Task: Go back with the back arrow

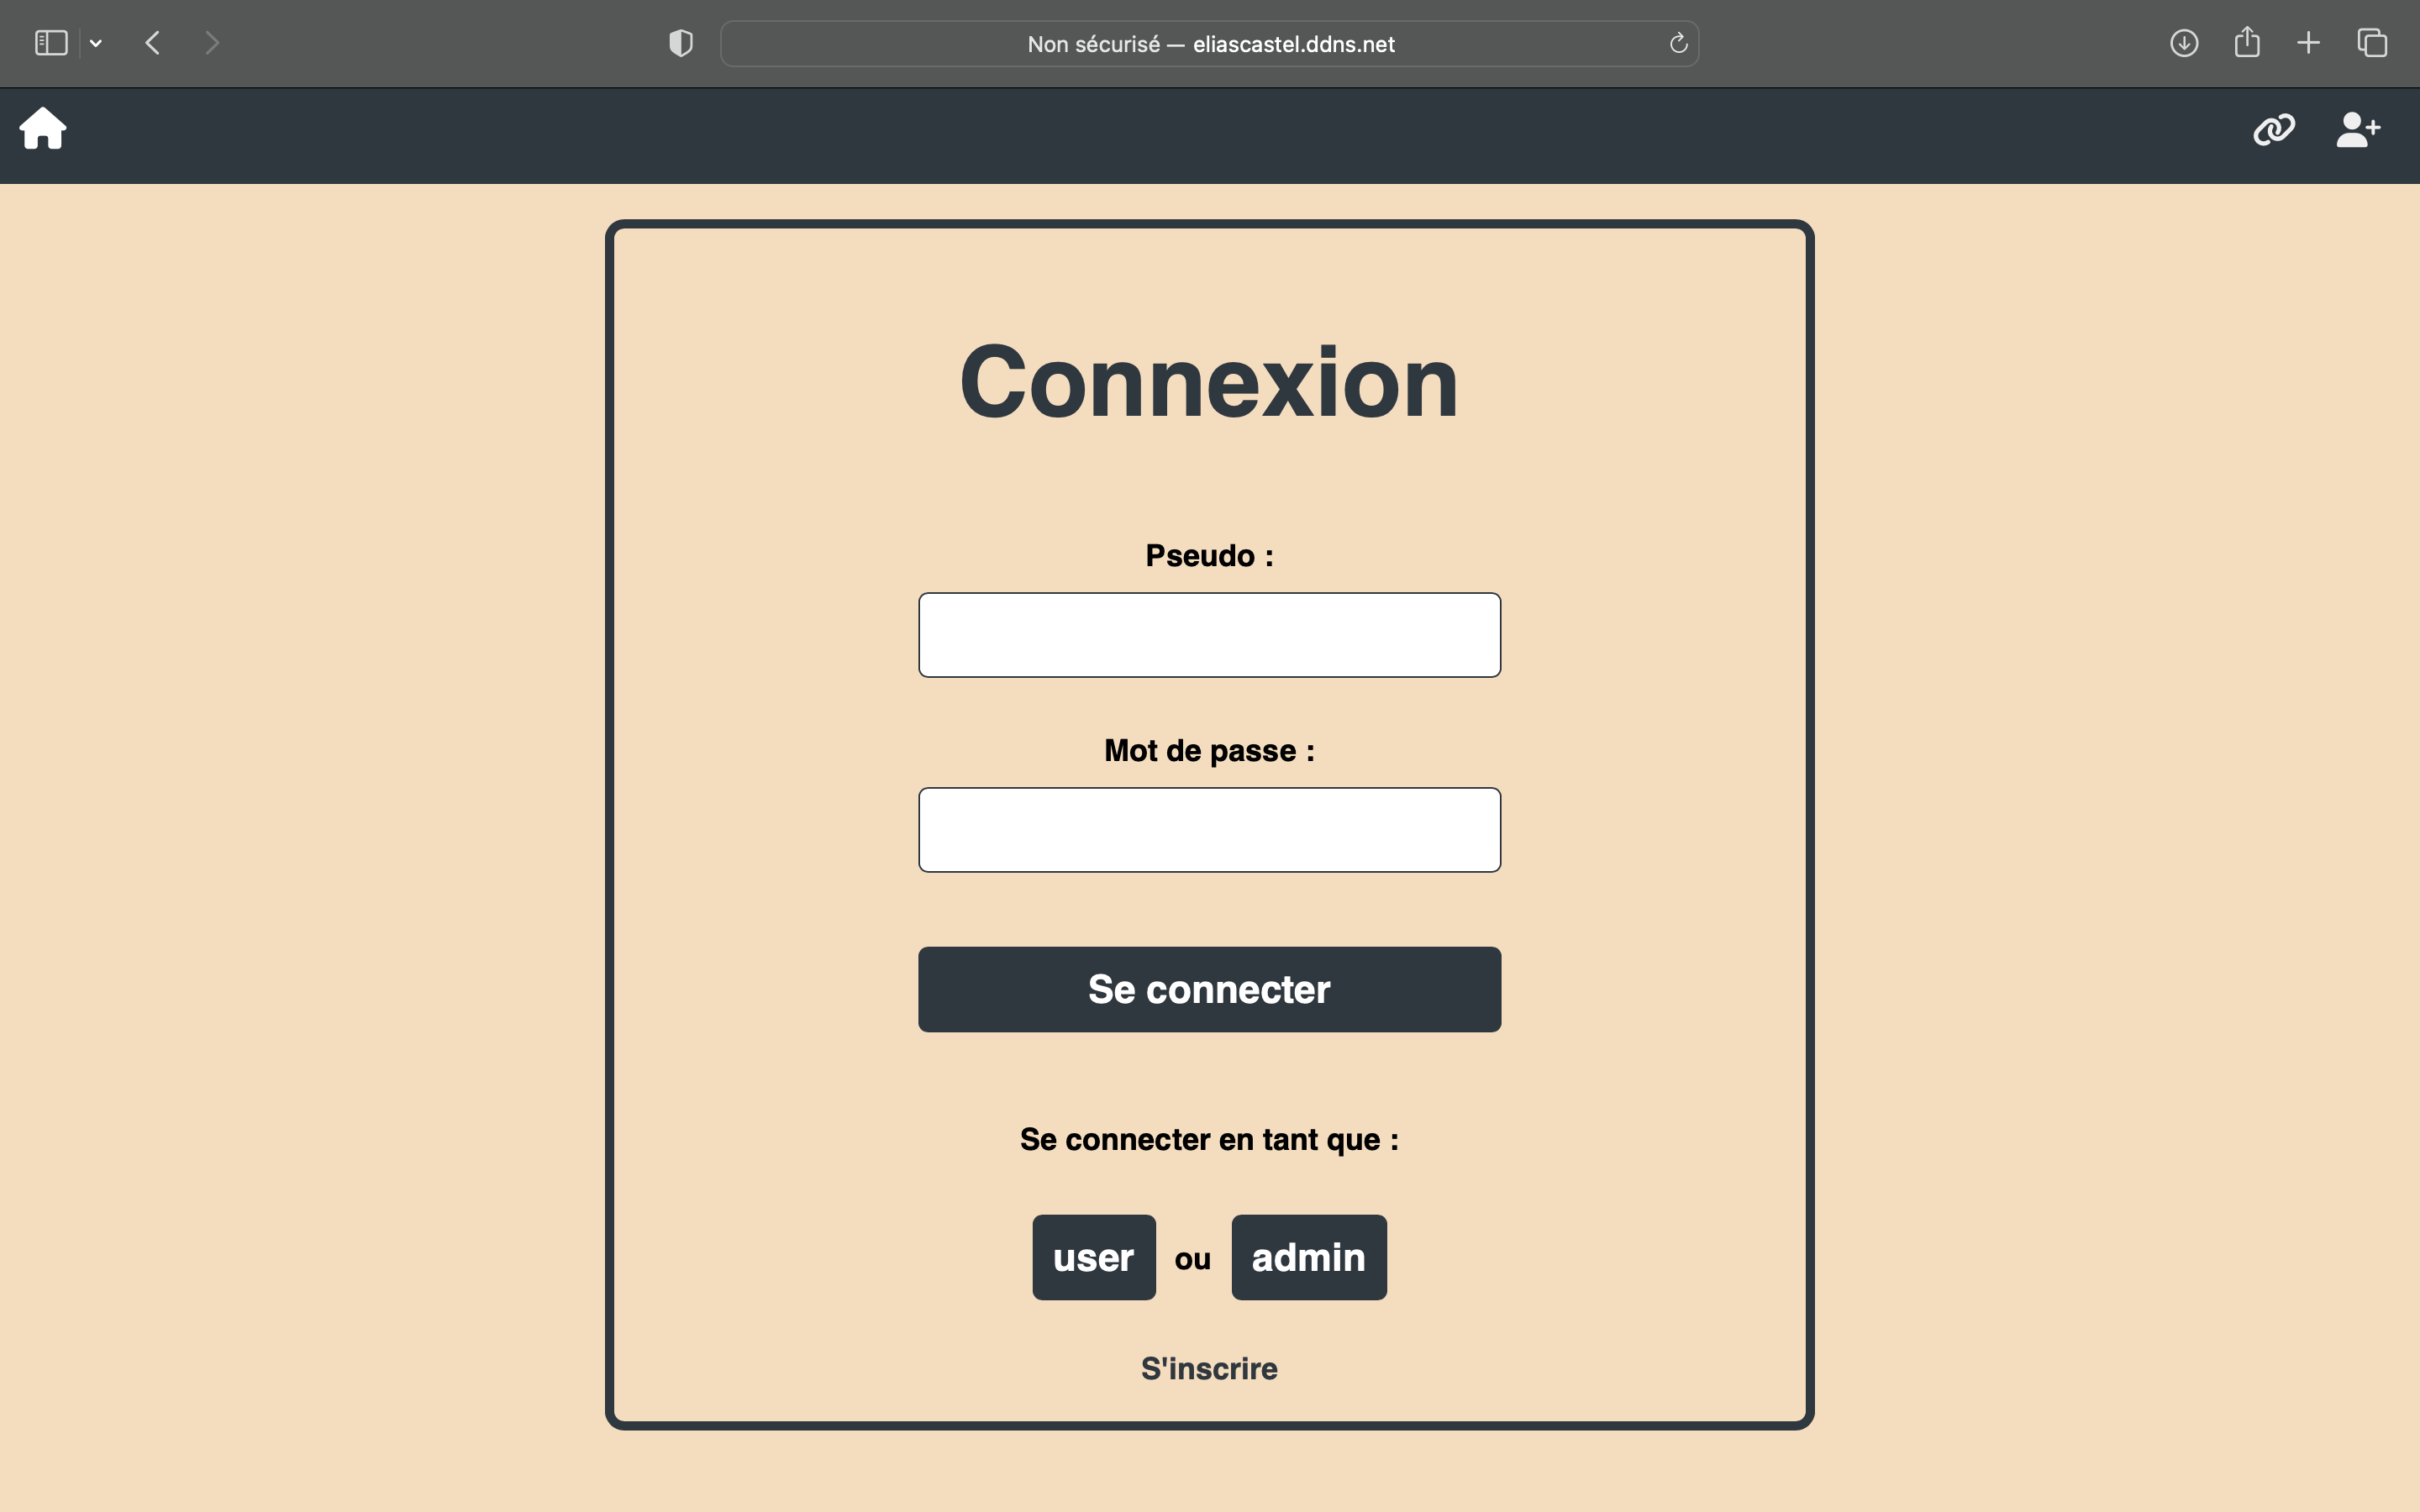Action: (153, 43)
